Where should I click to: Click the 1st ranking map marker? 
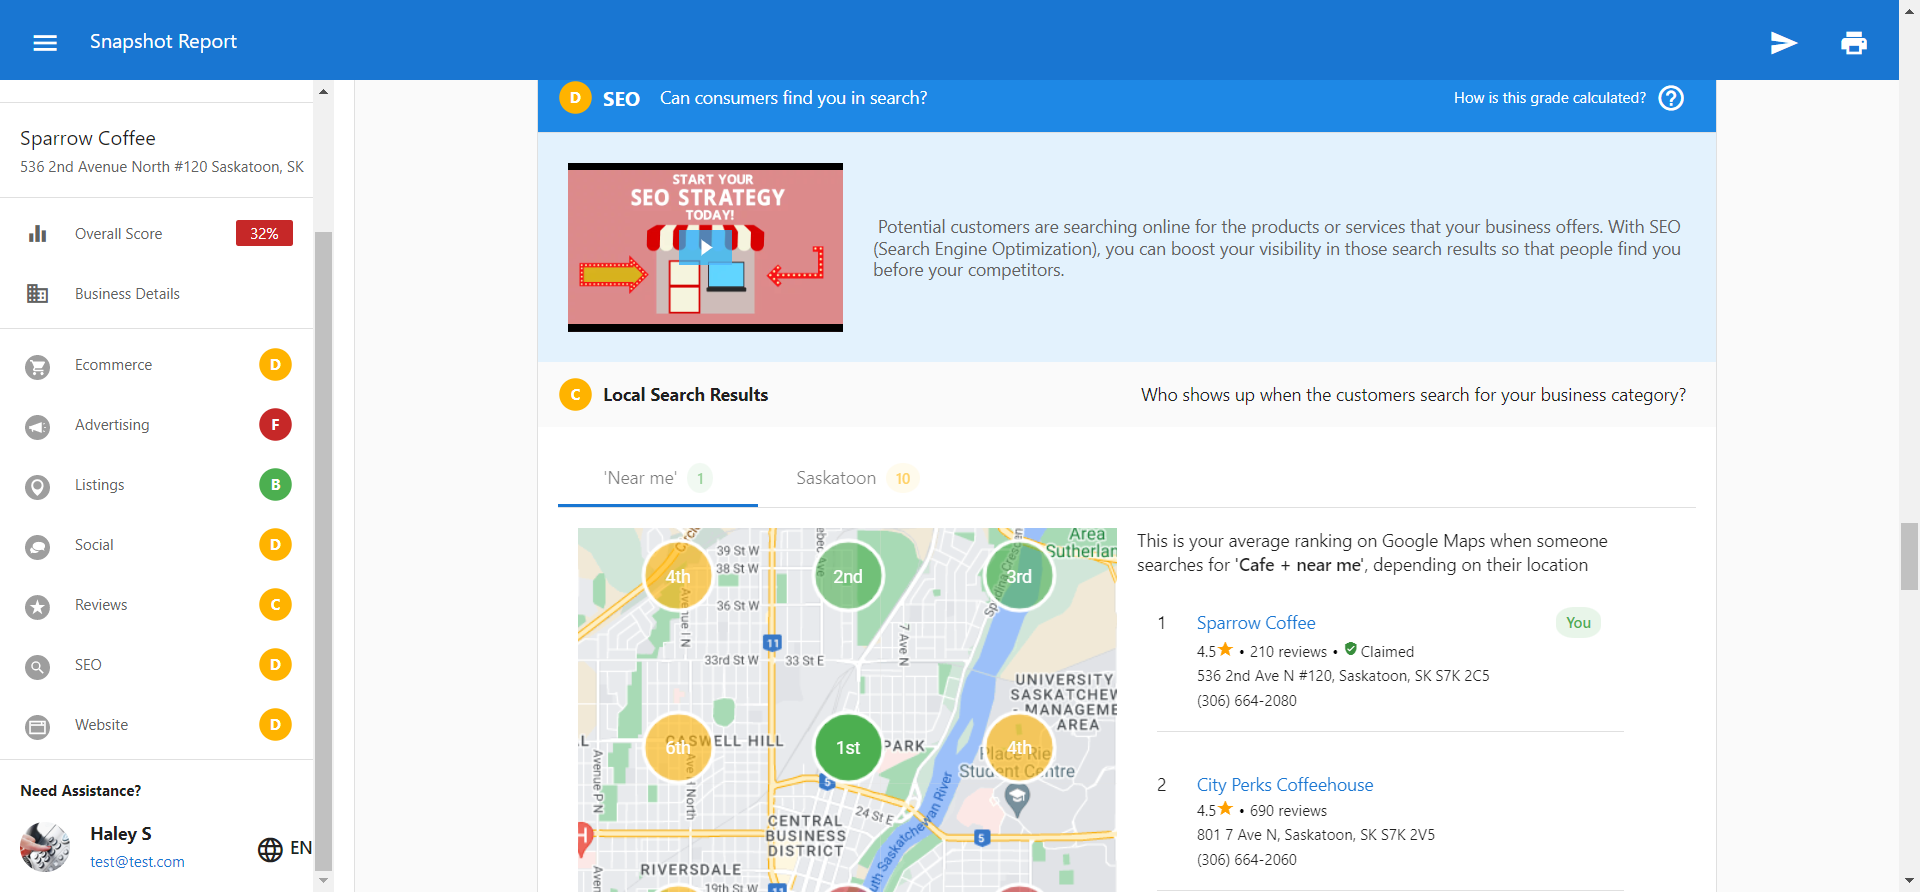pyautogui.click(x=848, y=747)
